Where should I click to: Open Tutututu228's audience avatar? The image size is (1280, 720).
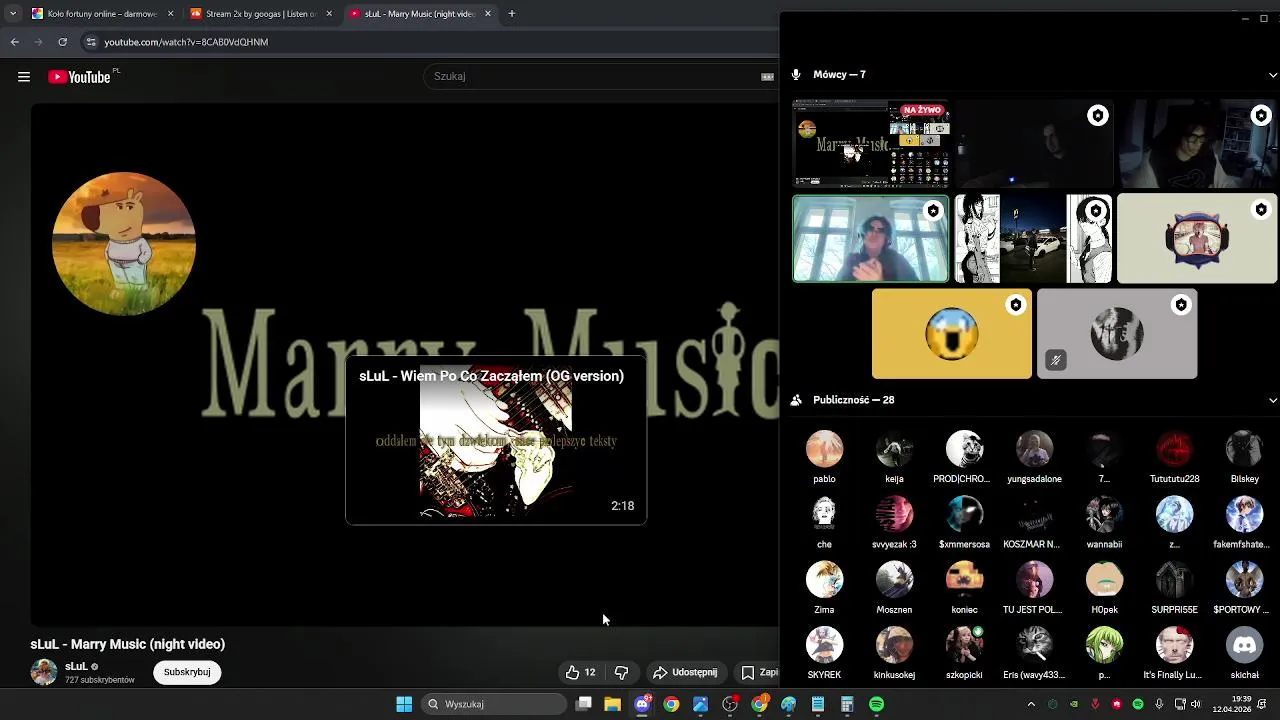(x=1174, y=450)
